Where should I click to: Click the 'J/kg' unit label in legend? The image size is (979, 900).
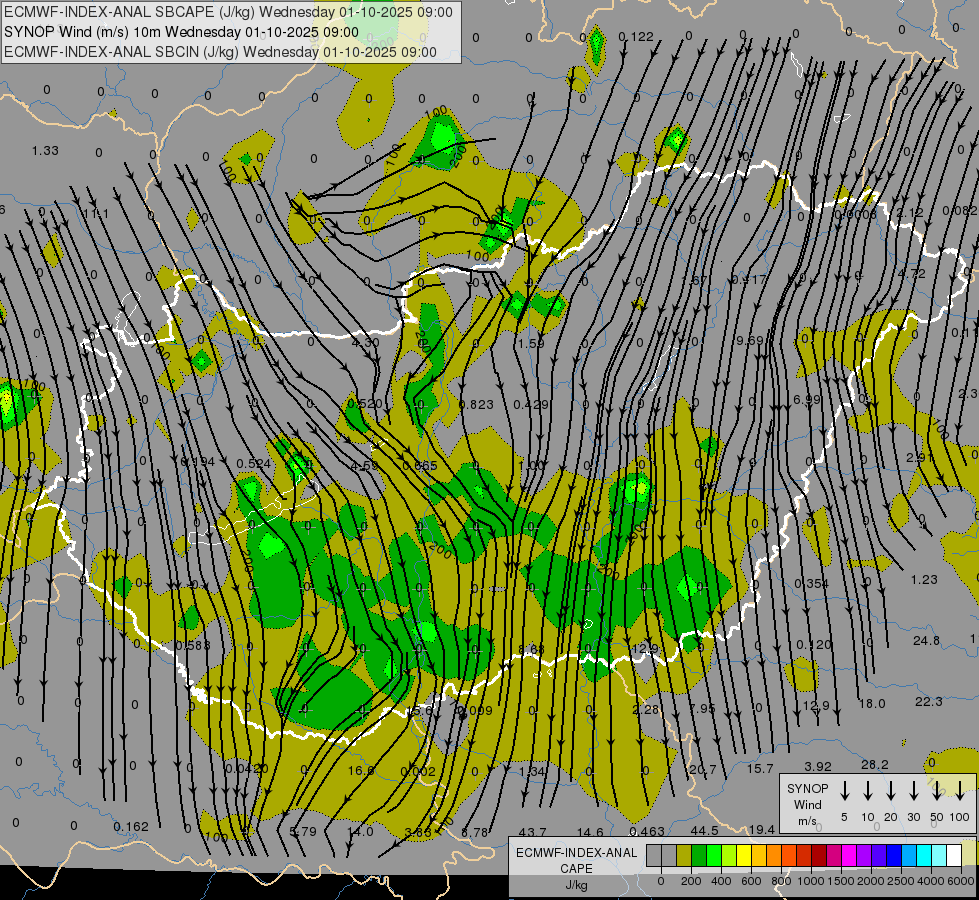[x=576, y=885]
